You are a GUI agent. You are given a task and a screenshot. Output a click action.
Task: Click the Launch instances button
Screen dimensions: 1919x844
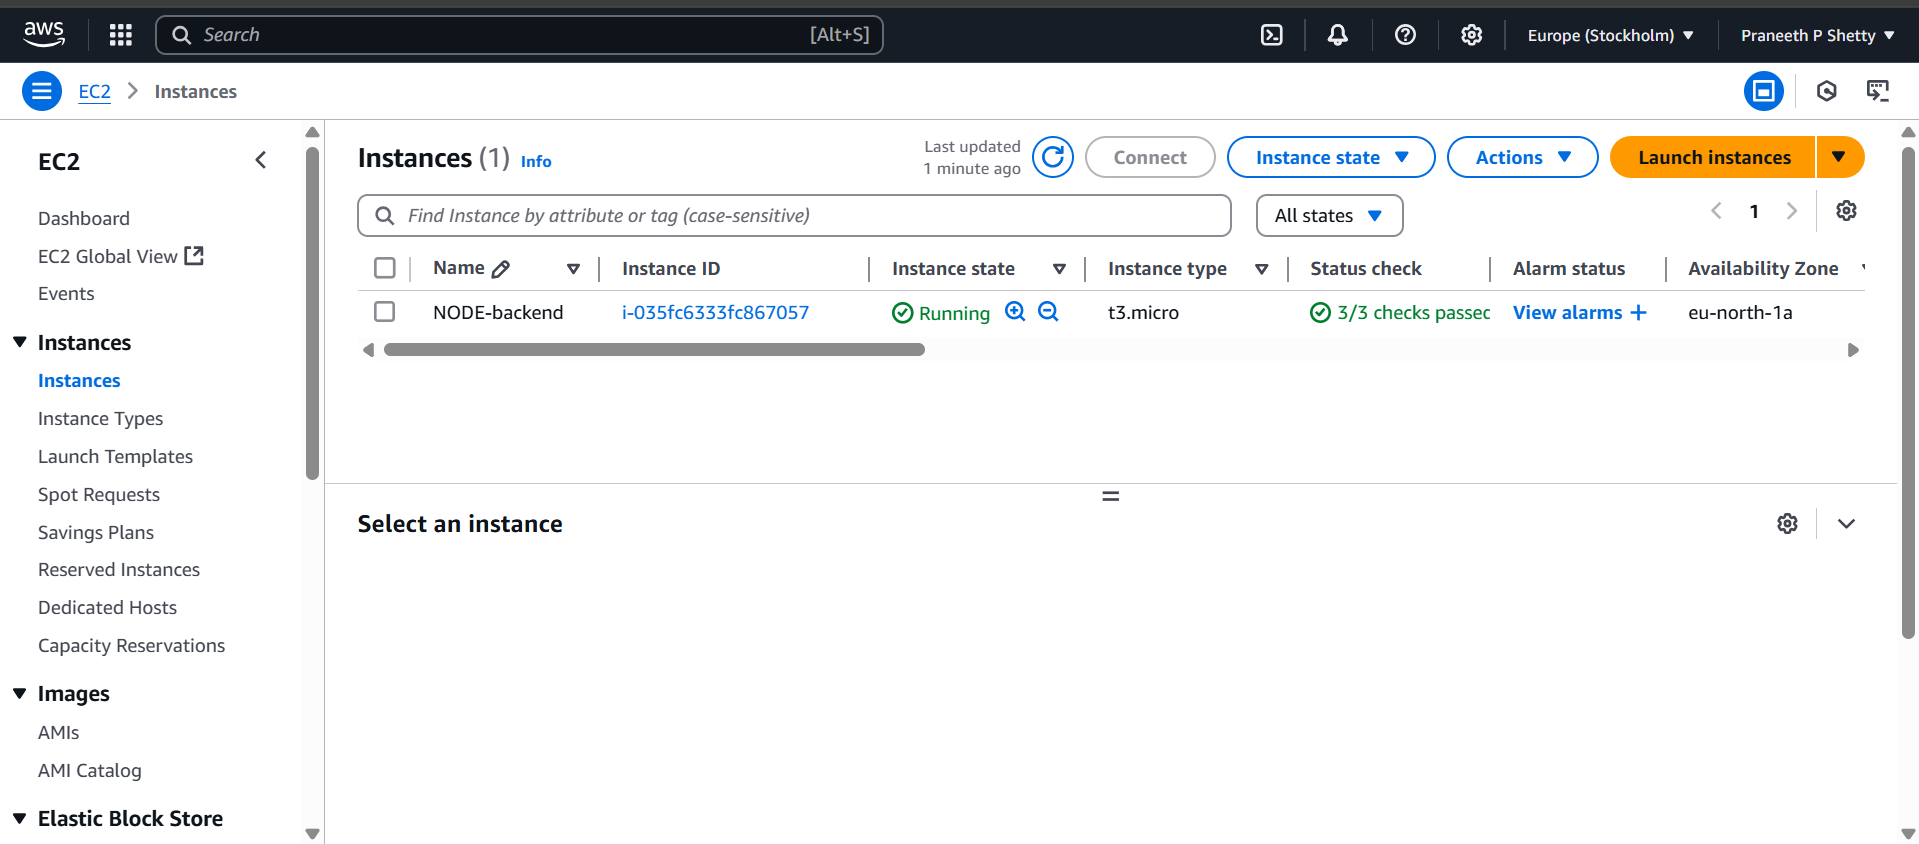click(1713, 157)
